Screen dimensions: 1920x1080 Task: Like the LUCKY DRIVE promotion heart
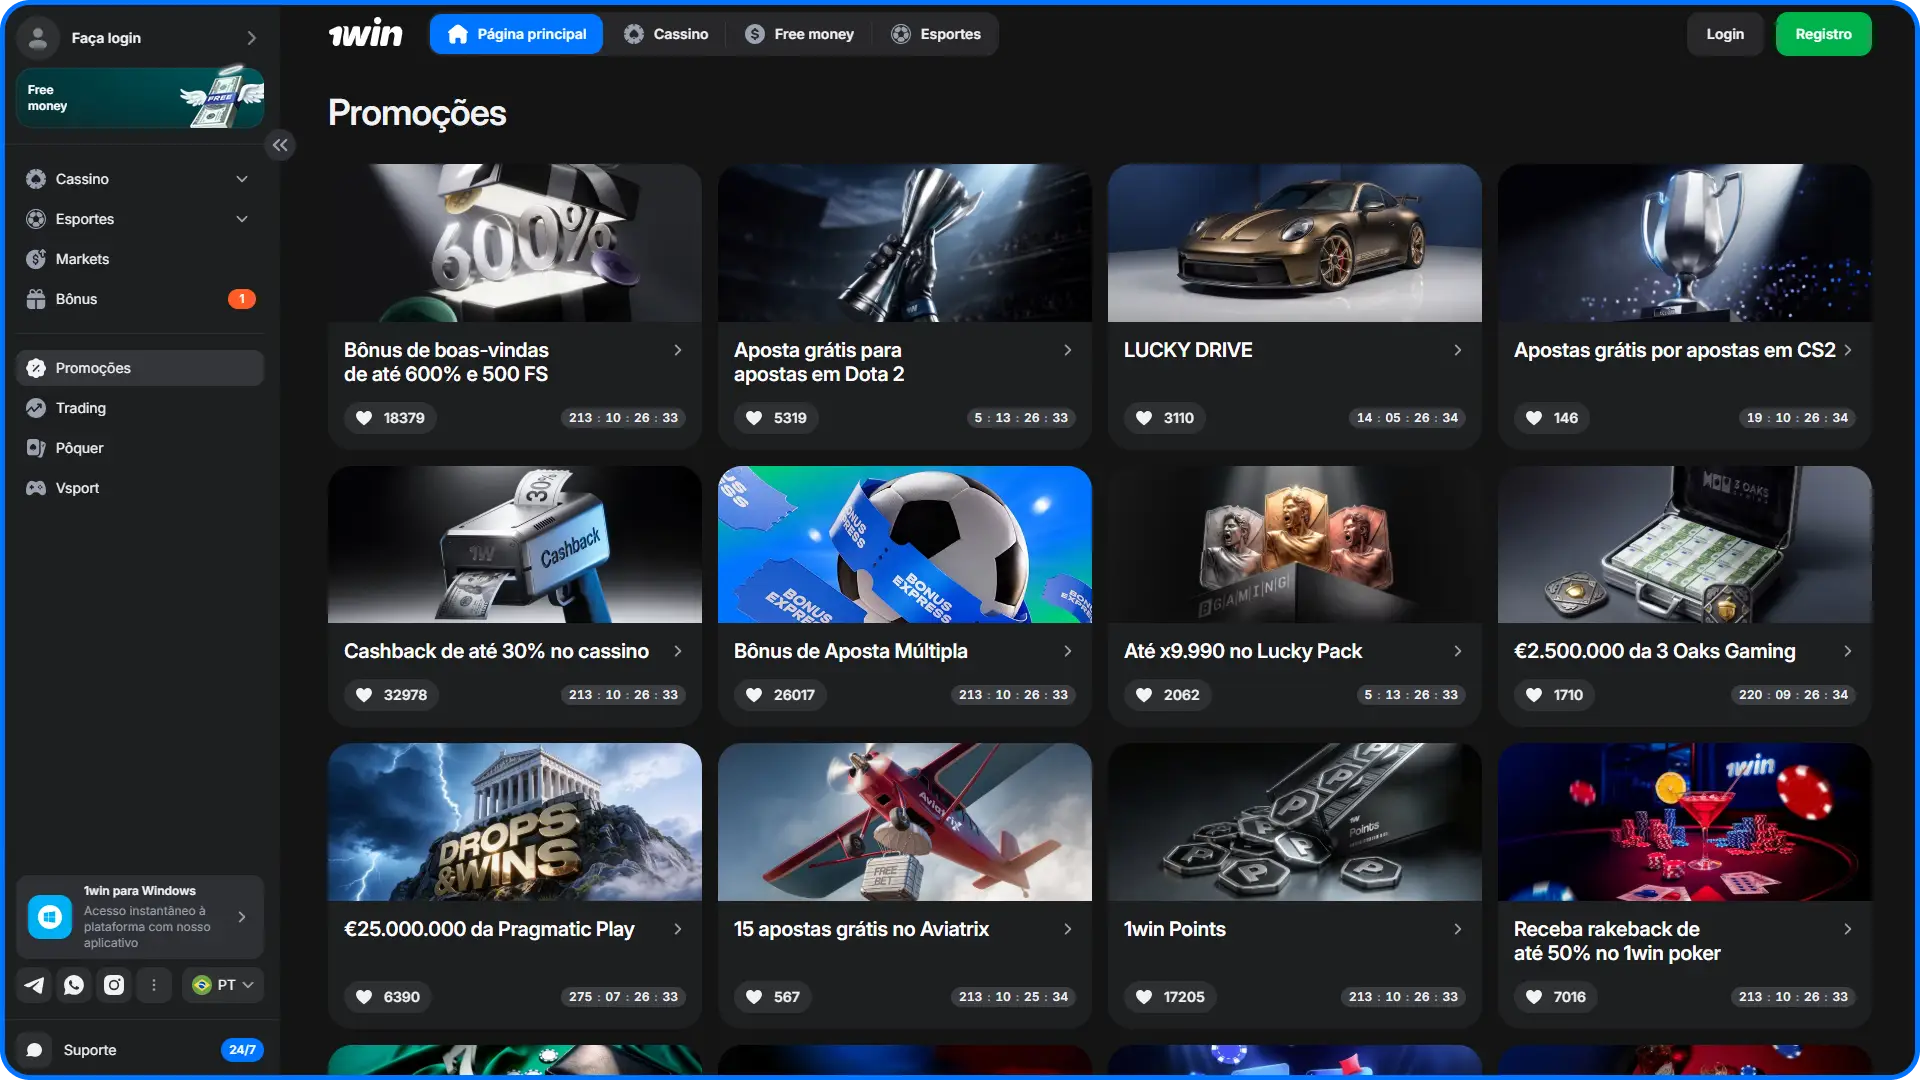tap(1144, 418)
